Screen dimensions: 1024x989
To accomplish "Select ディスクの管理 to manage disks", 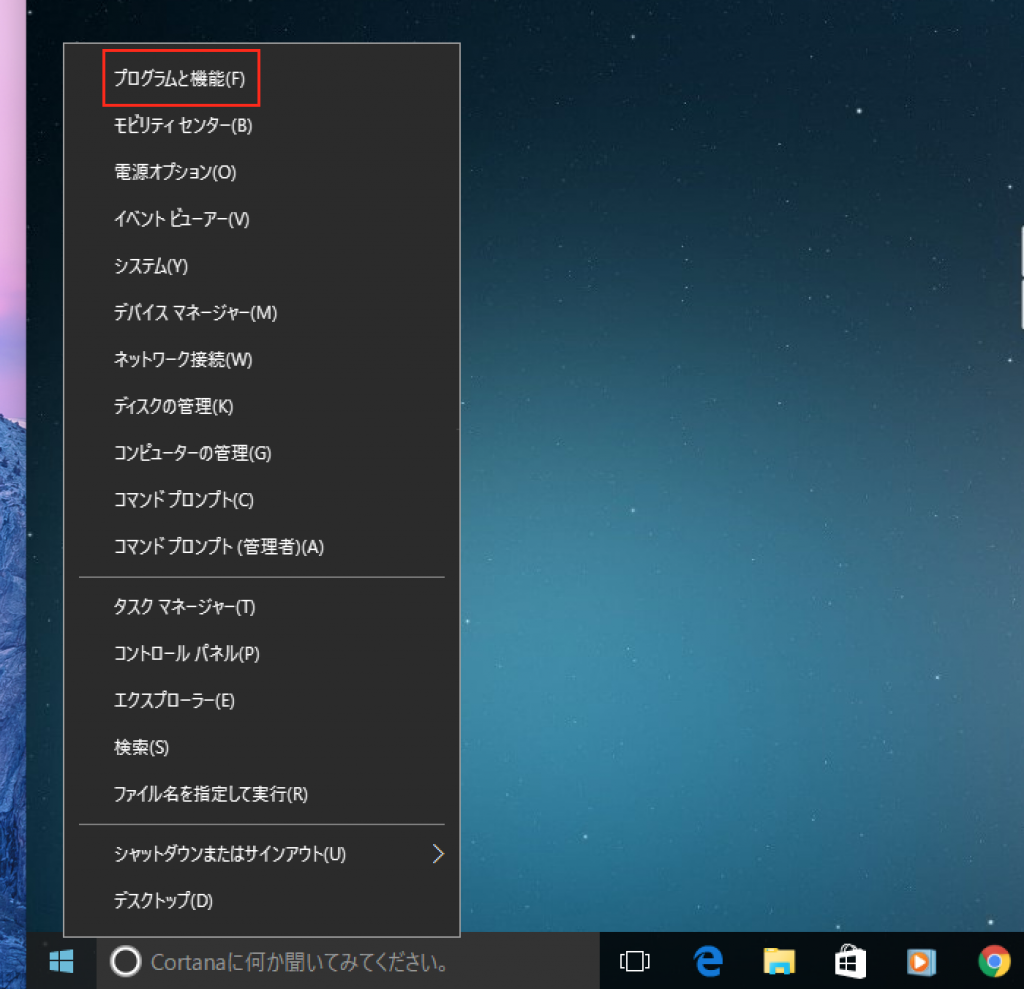I will pyautogui.click(x=174, y=407).
